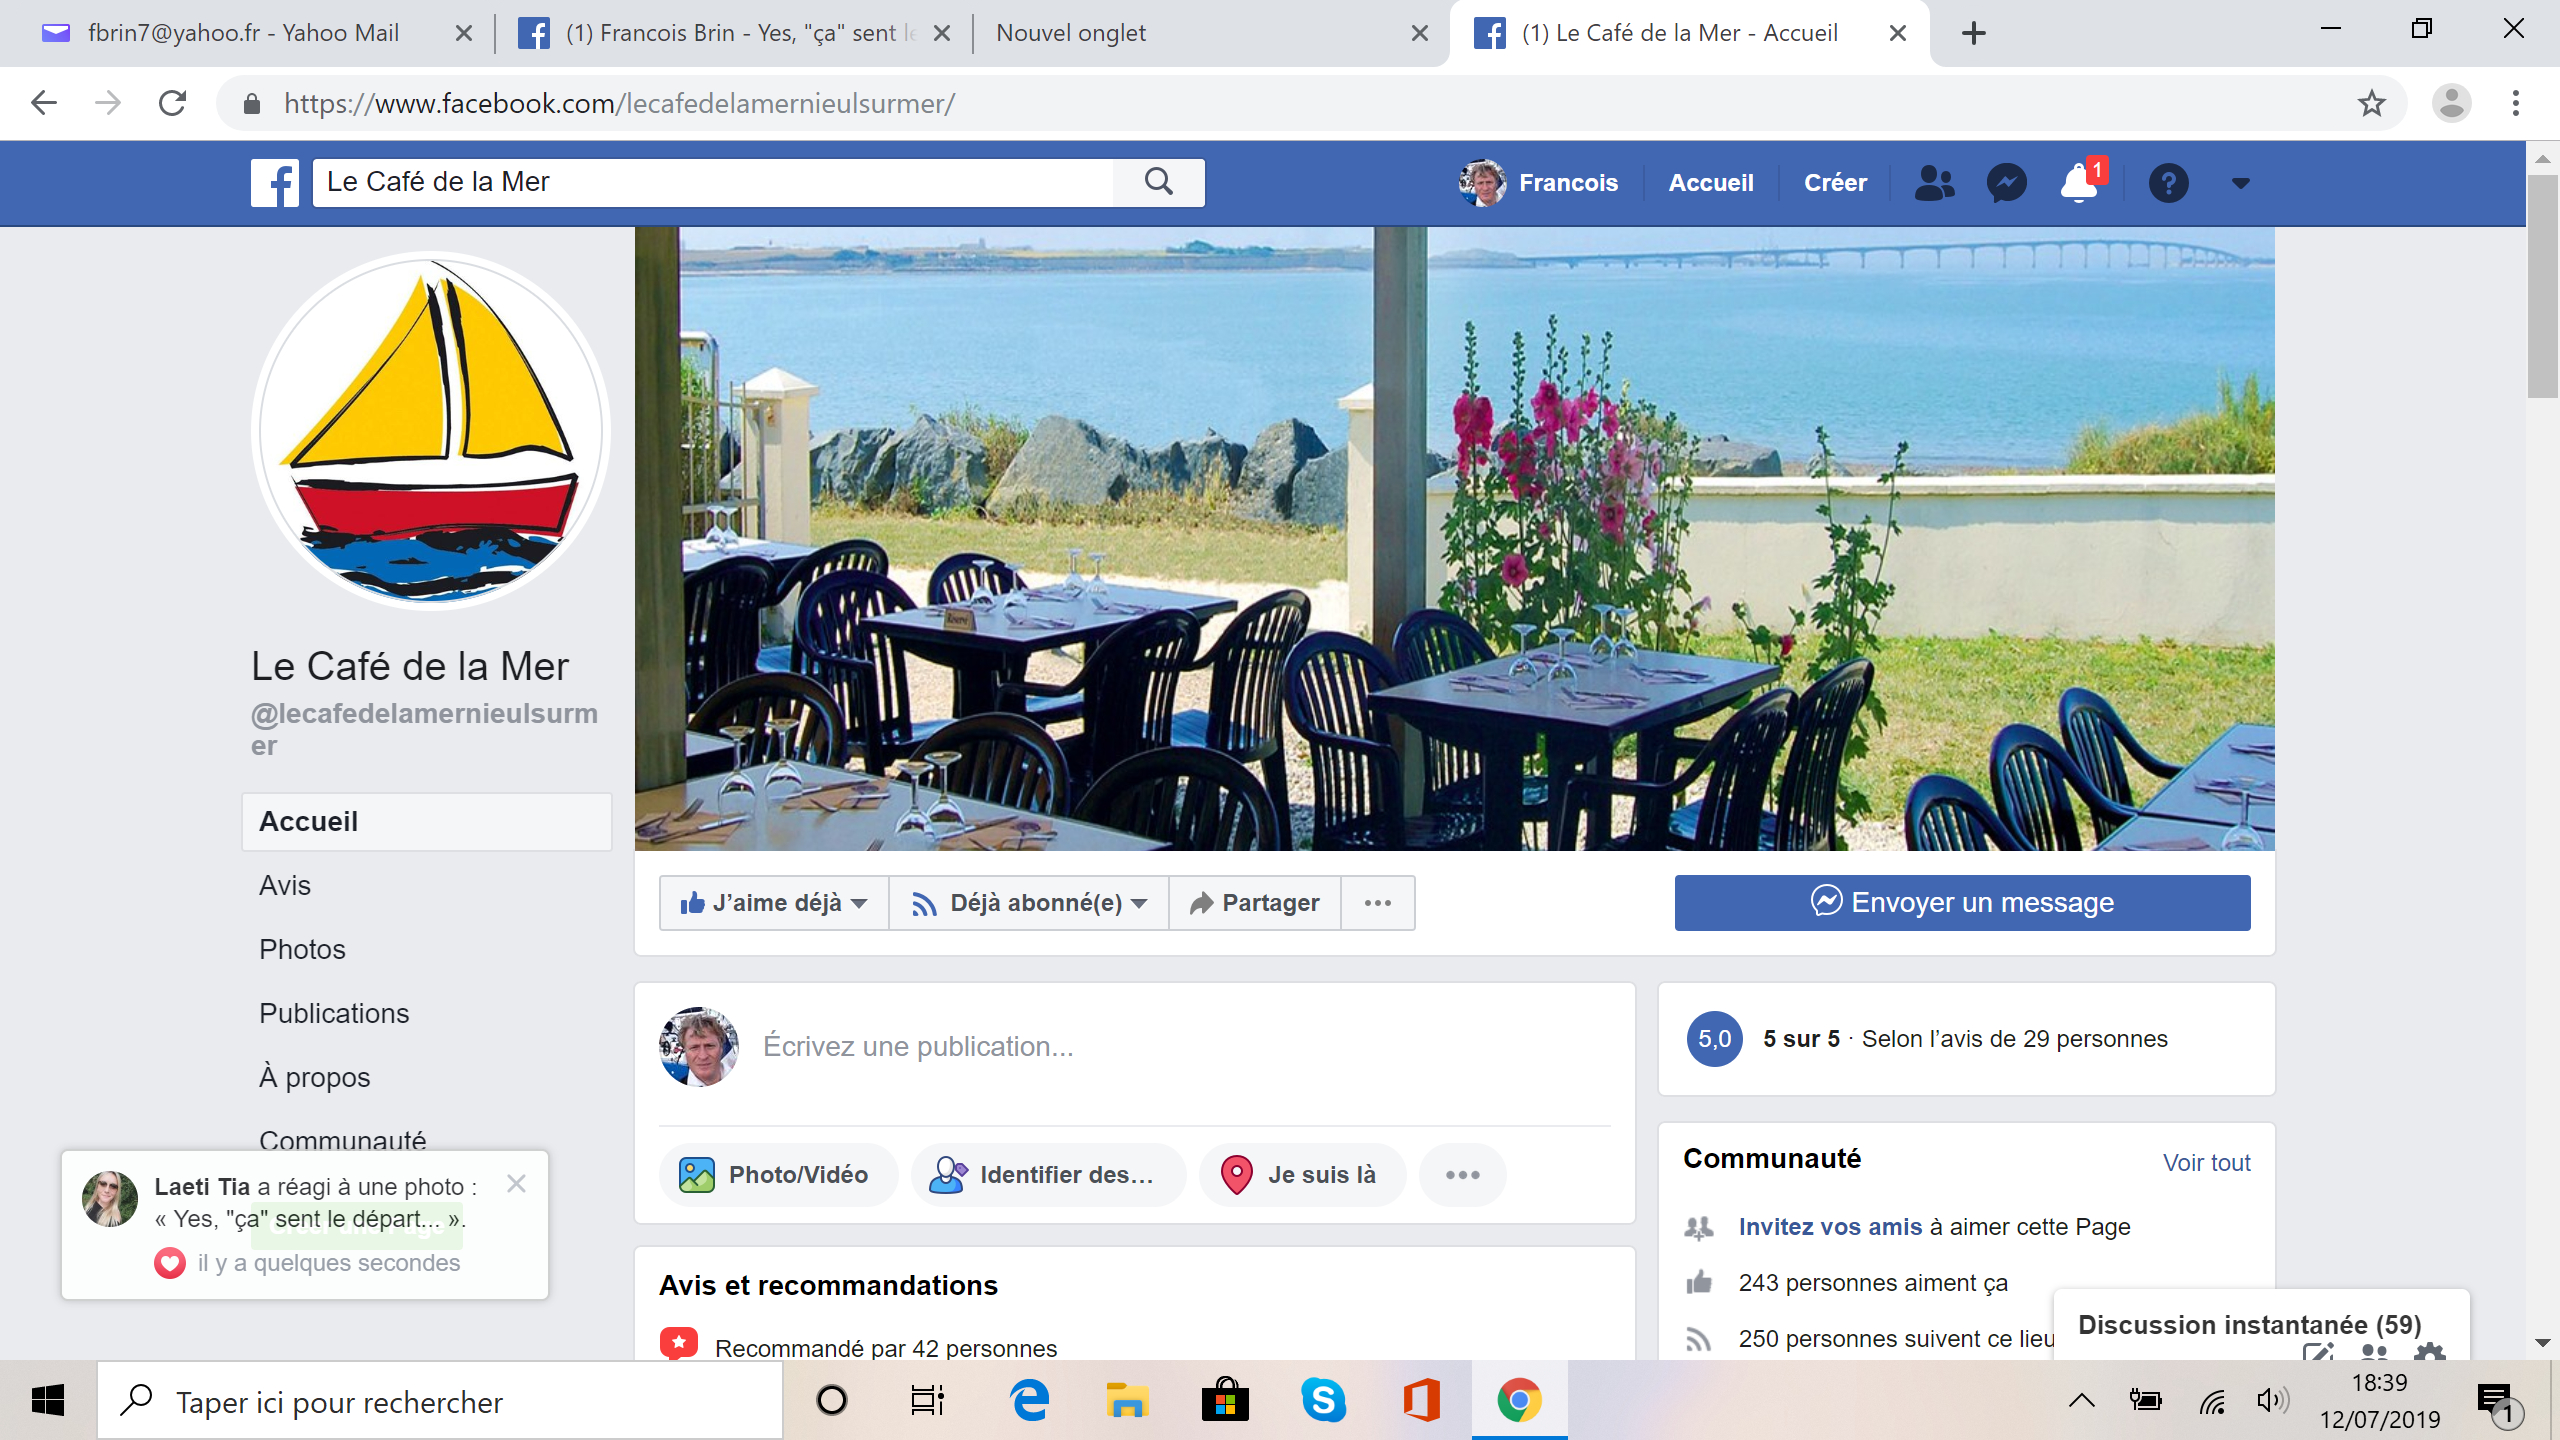Open Friend requests icon in header
The height and width of the screenshot is (1440, 2560).
1934,183
